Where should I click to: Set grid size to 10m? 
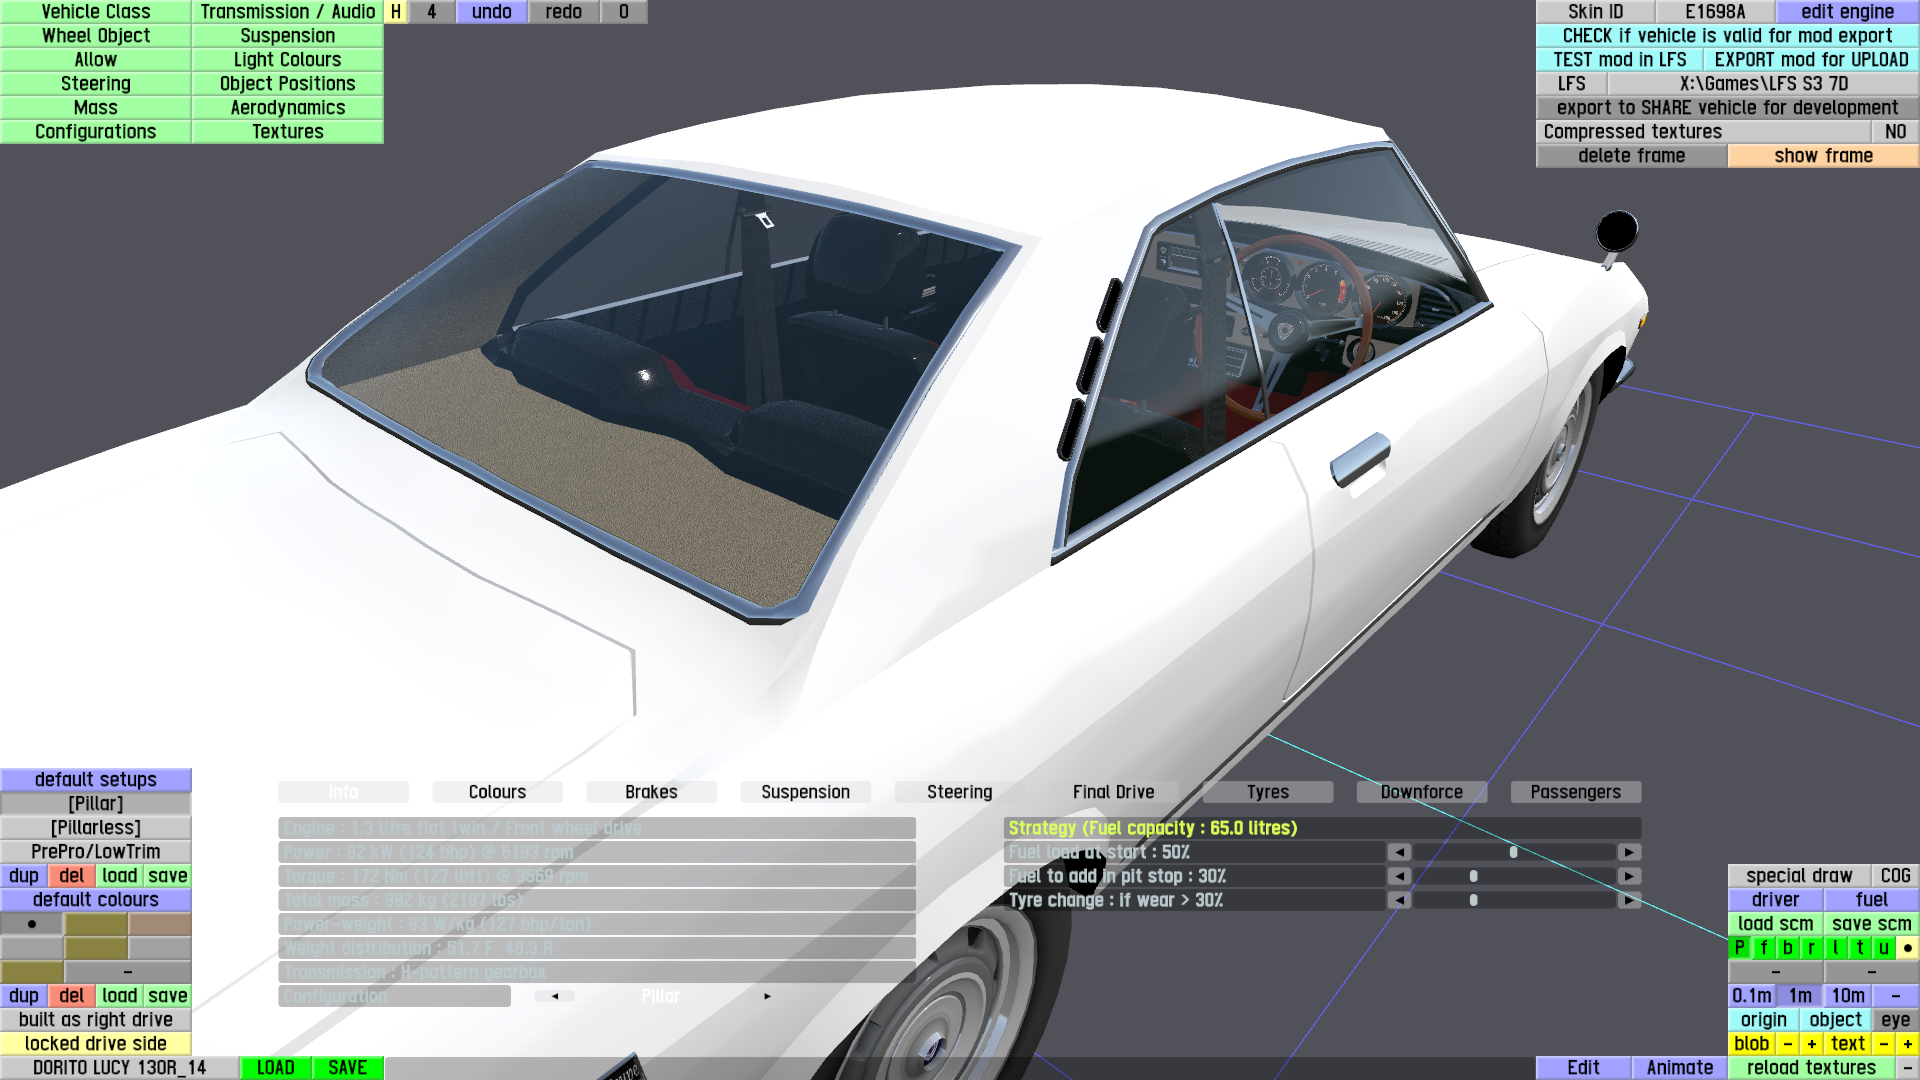(1847, 996)
